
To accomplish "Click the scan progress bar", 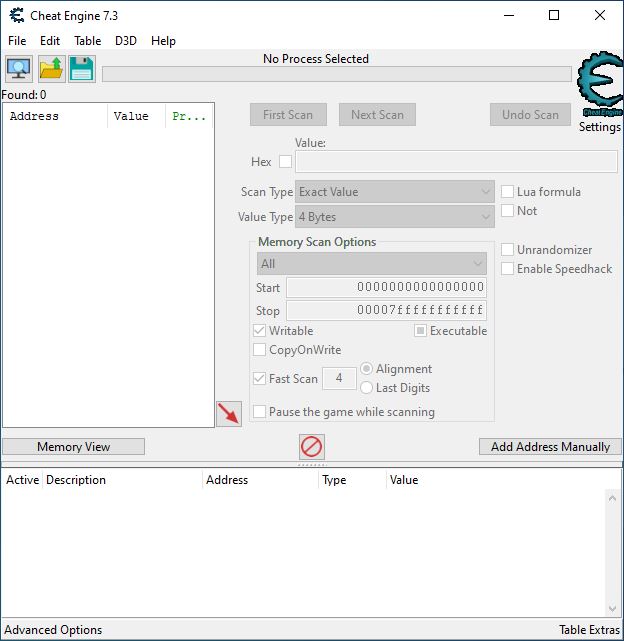I will (x=337, y=74).
